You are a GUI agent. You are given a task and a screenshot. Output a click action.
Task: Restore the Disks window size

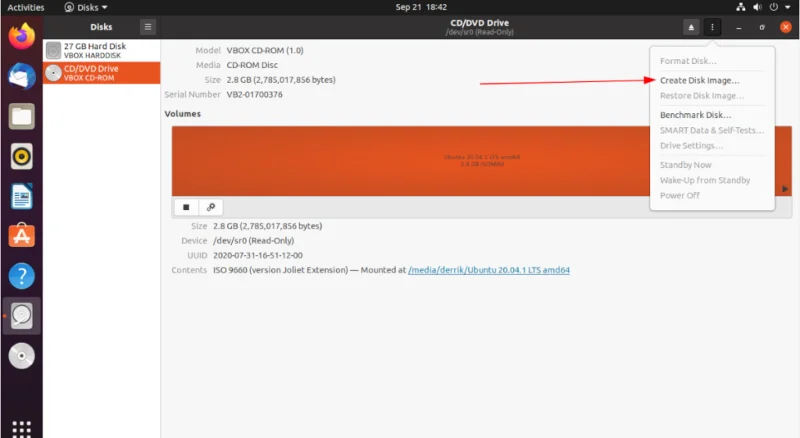[x=762, y=28]
